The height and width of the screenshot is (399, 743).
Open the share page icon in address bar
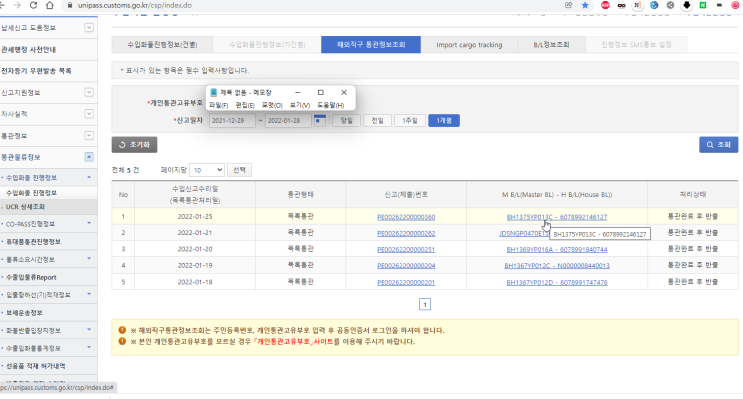pos(569,5)
